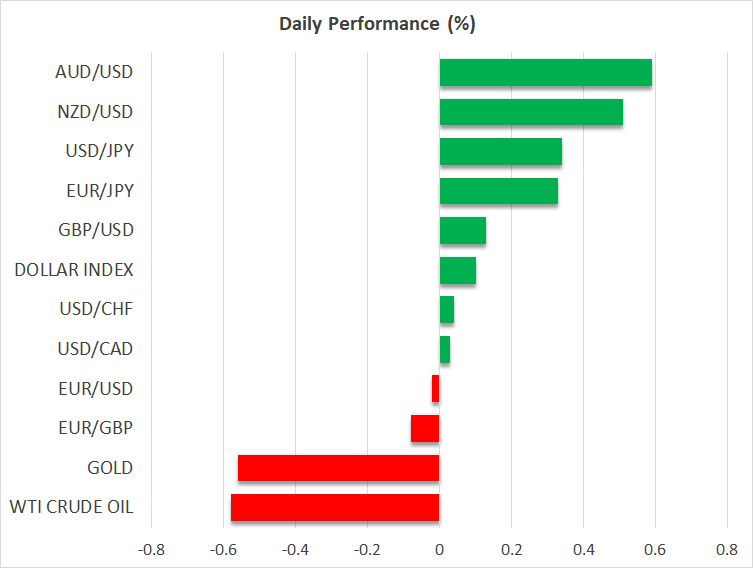753x568 pixels.
Task: Click the red EUR/GBP bar
Action: [425, 429]
